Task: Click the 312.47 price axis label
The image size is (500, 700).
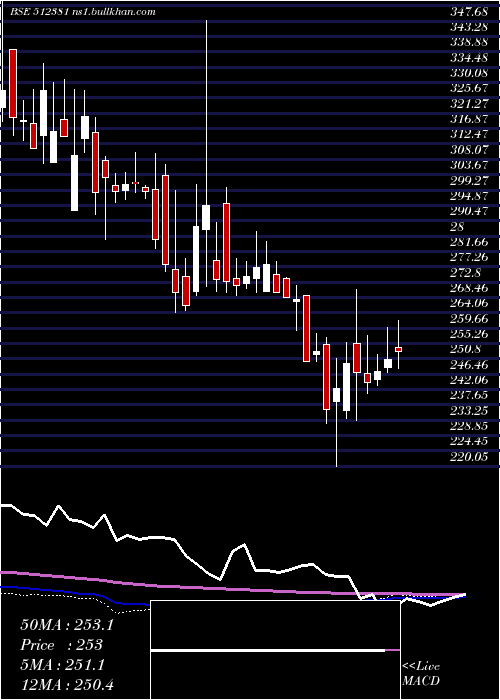Action: (468, 134)
